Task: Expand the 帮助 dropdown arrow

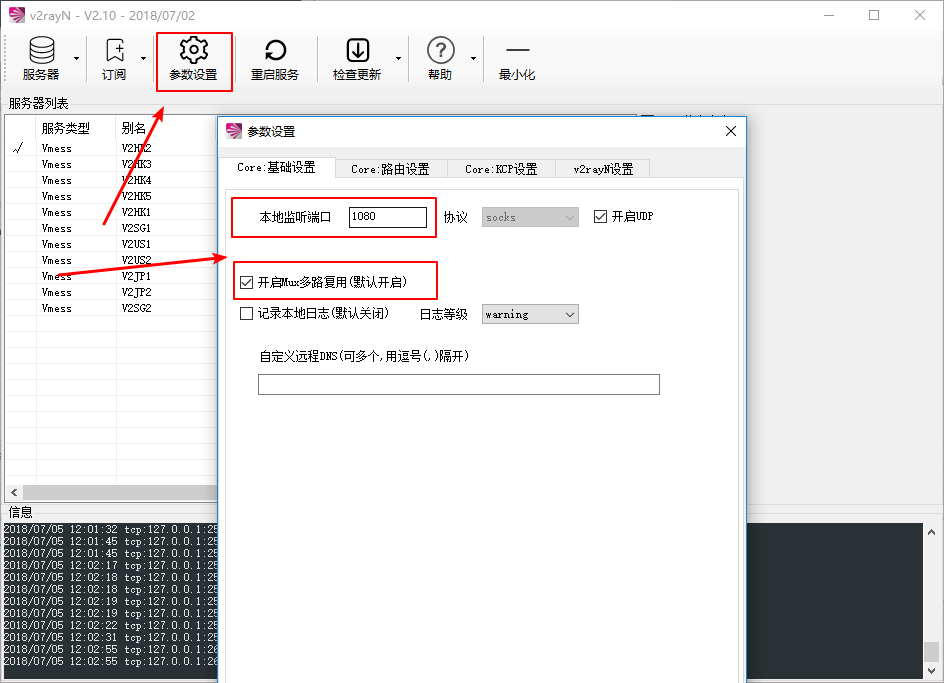Action: (473, 58)
